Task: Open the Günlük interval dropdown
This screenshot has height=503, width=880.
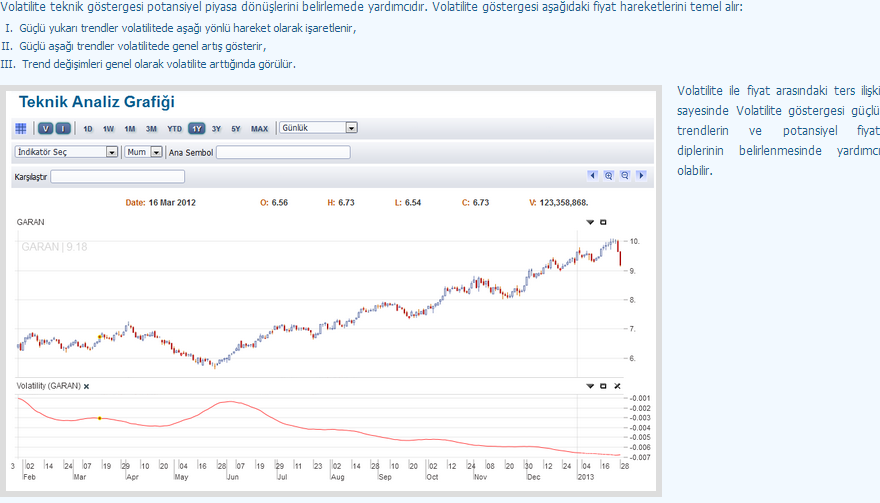Action: point(318,128)
